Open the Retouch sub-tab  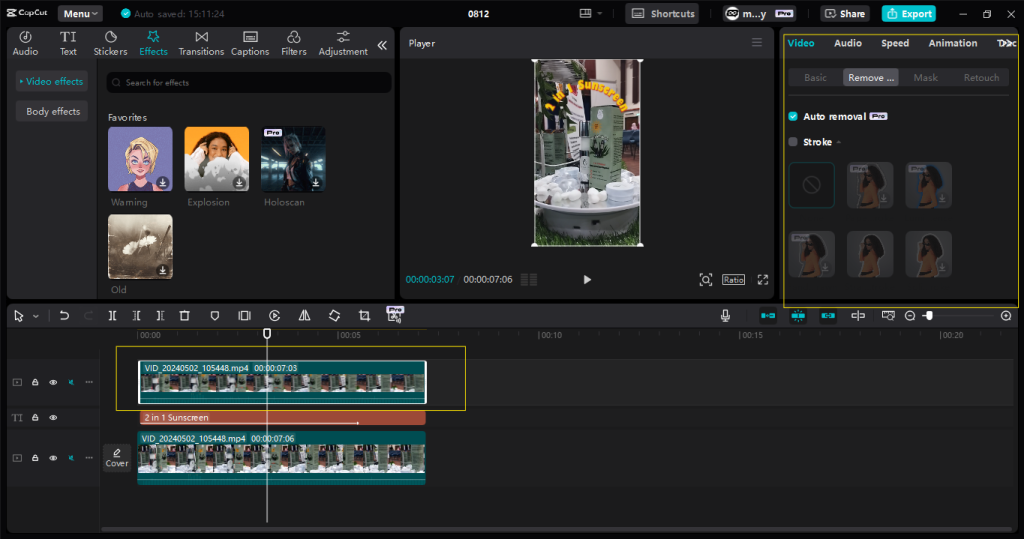(x=981, y=78)
